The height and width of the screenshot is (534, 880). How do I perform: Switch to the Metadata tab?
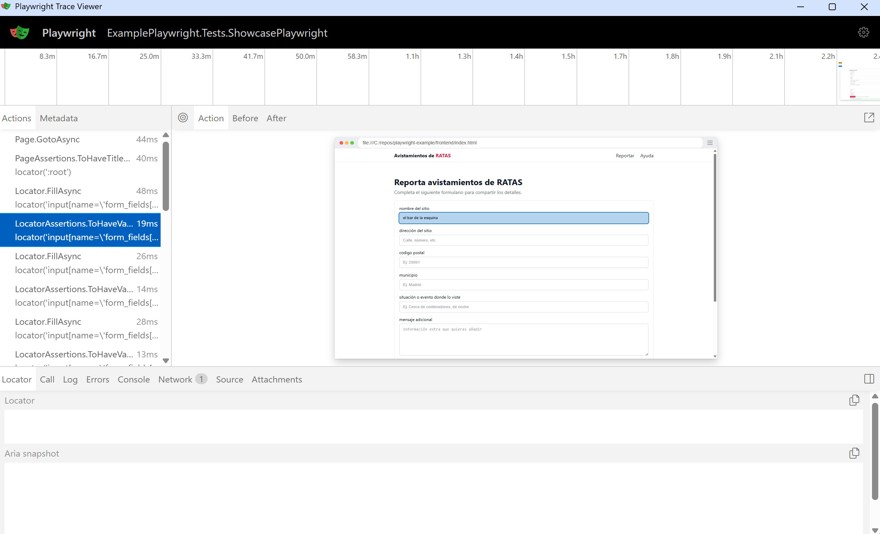pyautogui.click(x=59, y=118)
